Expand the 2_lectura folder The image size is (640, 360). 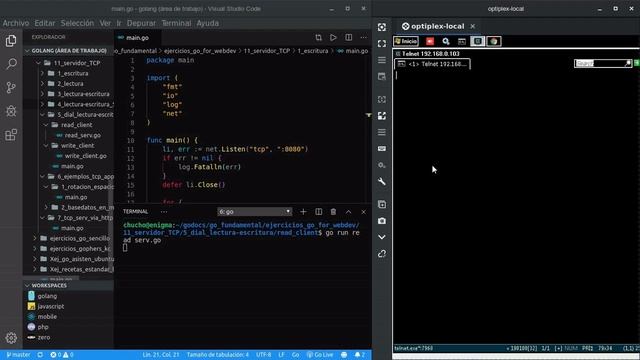(x=69, y=84)
